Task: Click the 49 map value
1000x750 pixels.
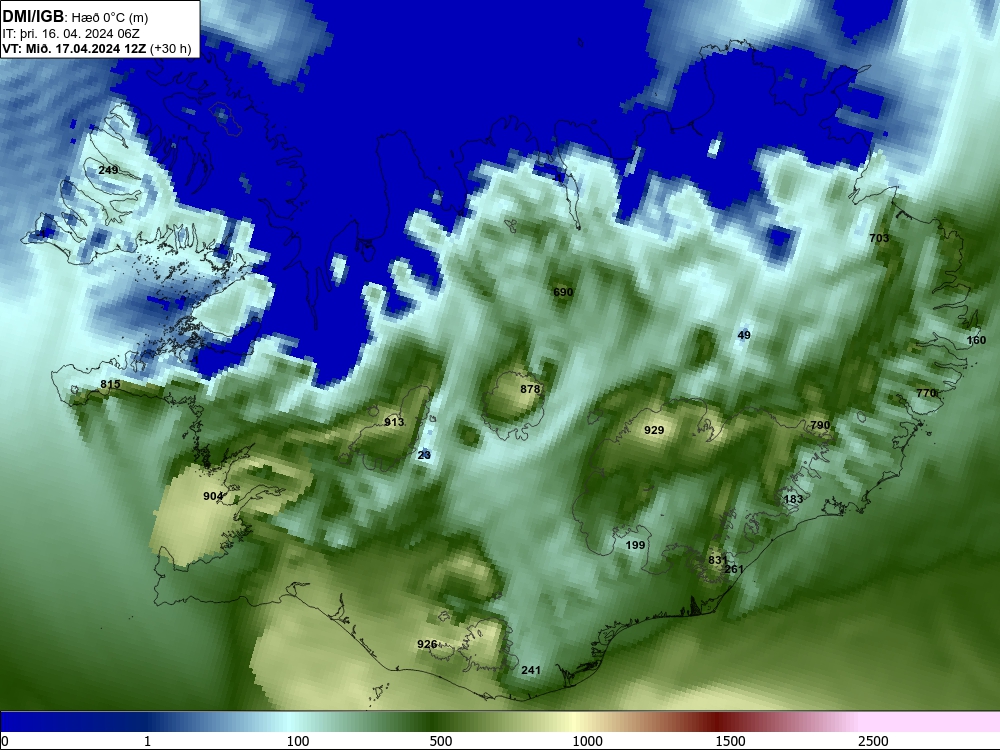Action: pyautogui.click(x=744, y=335)
